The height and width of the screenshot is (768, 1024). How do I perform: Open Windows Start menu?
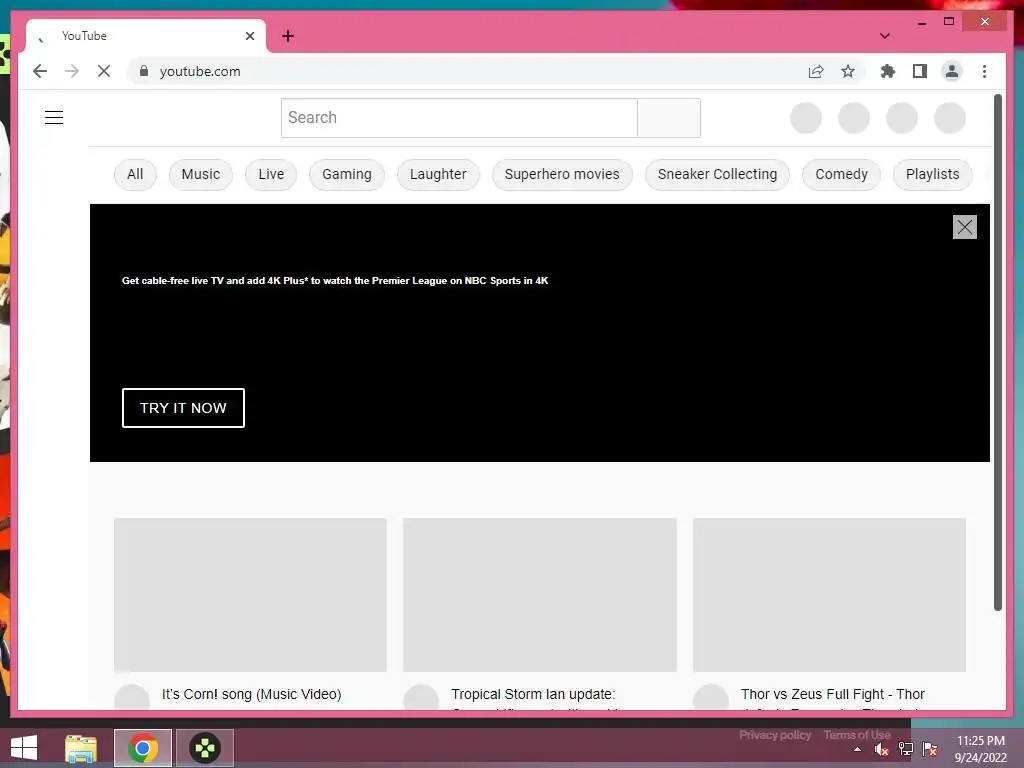coord(24,748)
